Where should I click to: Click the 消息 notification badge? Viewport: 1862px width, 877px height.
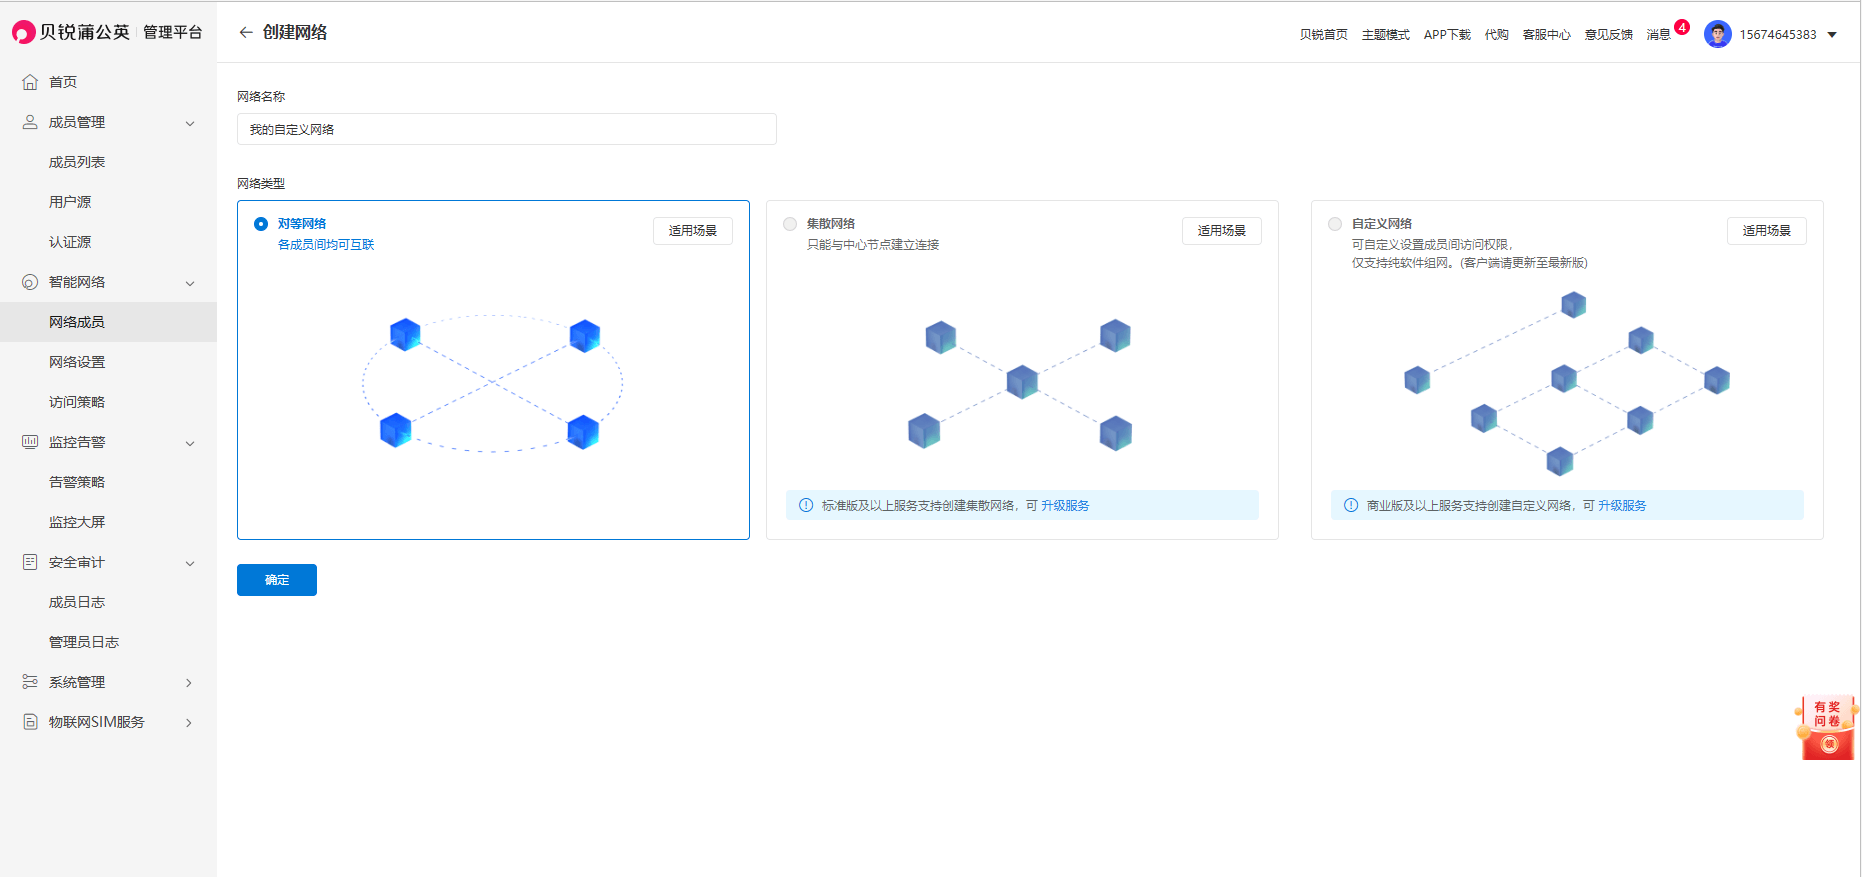tap(1682, 28)
